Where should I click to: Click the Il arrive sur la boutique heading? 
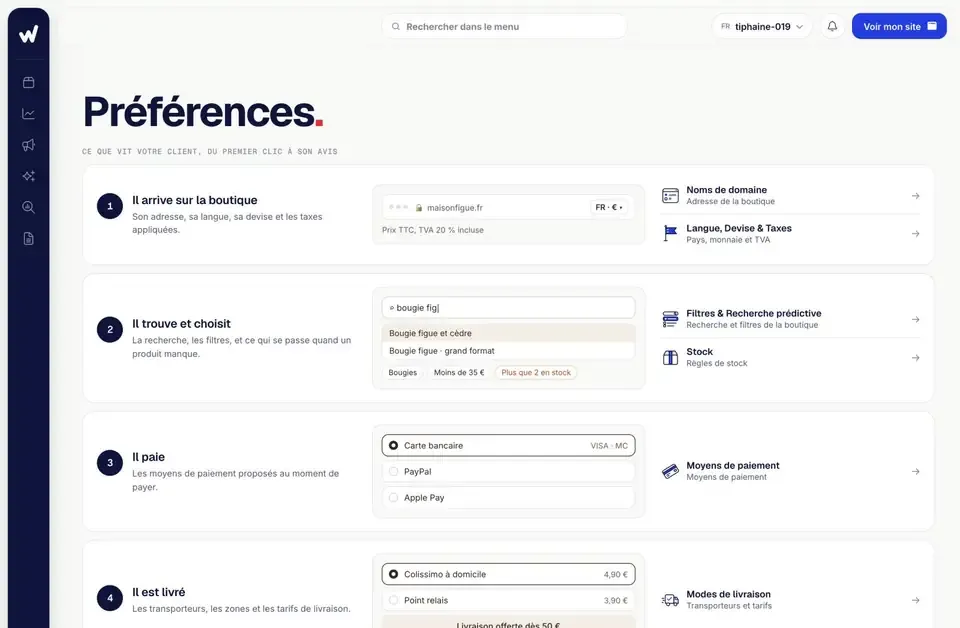[195, 200]
